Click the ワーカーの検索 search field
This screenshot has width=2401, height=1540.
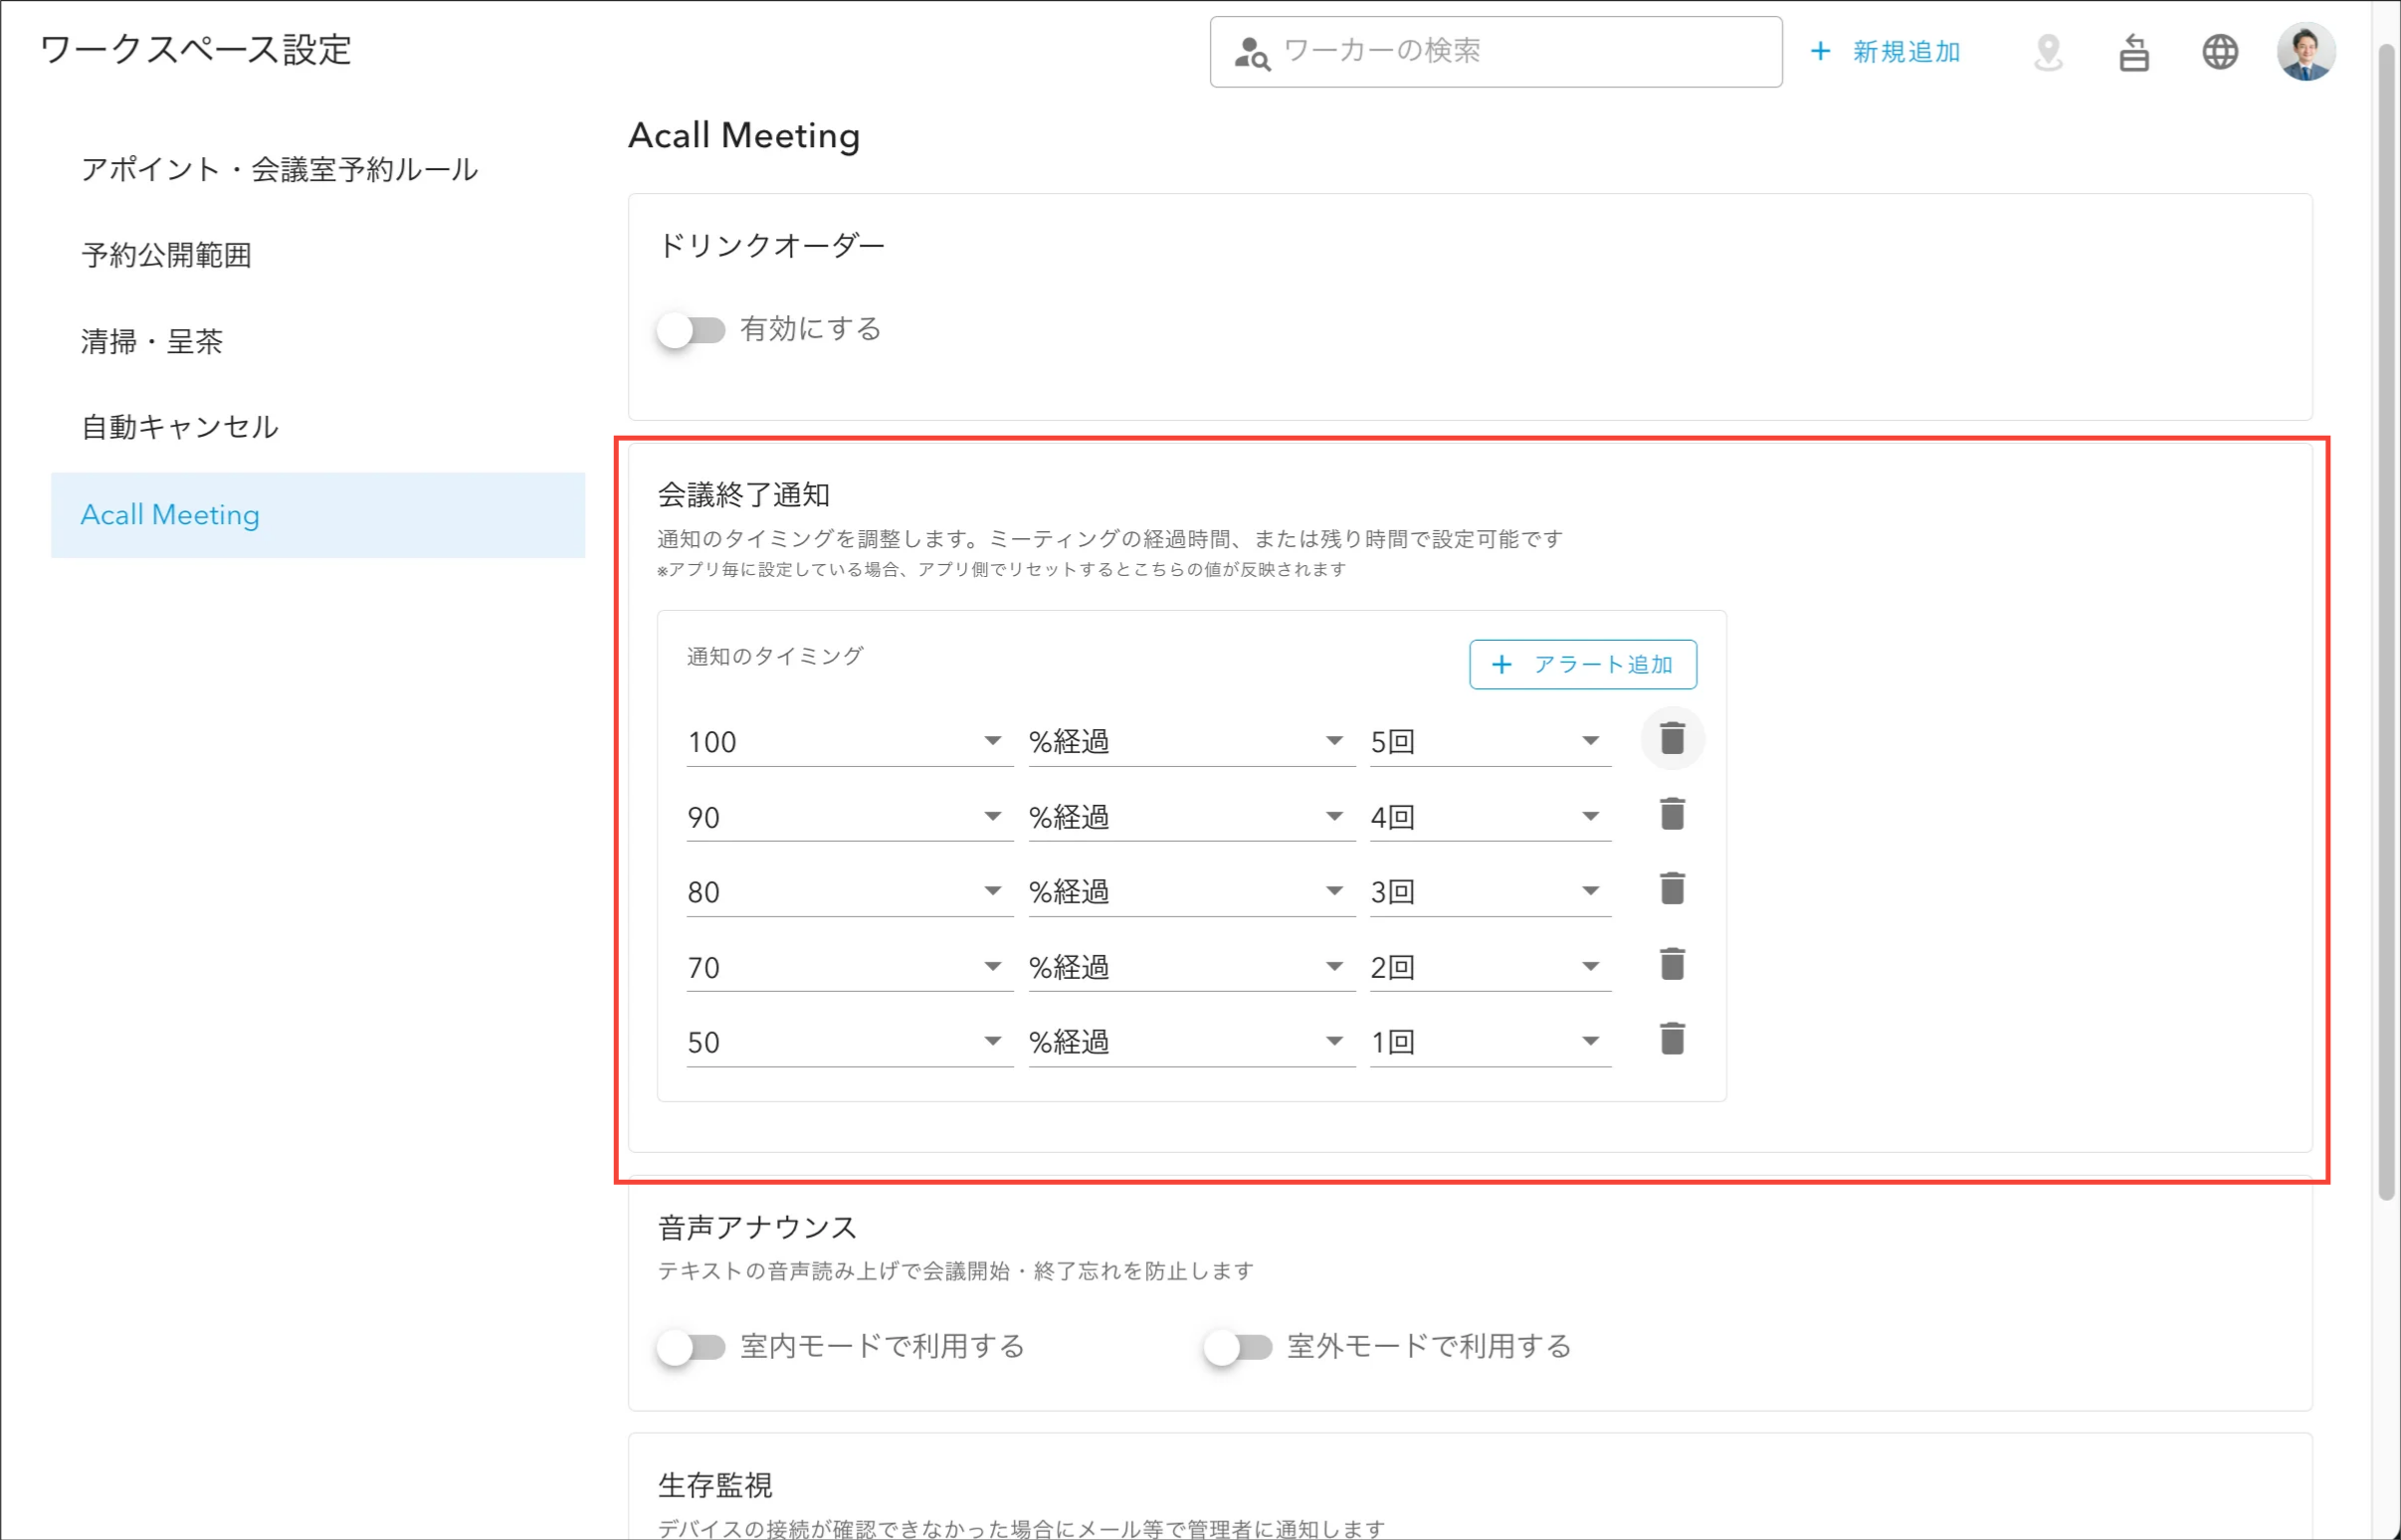pyautogui.click(x=1496, y=52)
